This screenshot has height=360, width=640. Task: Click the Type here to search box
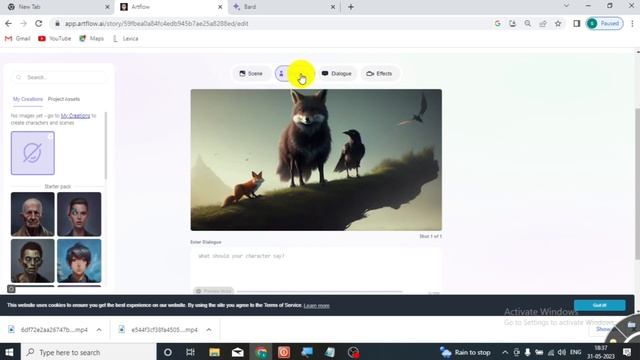(x=88, y=352)
